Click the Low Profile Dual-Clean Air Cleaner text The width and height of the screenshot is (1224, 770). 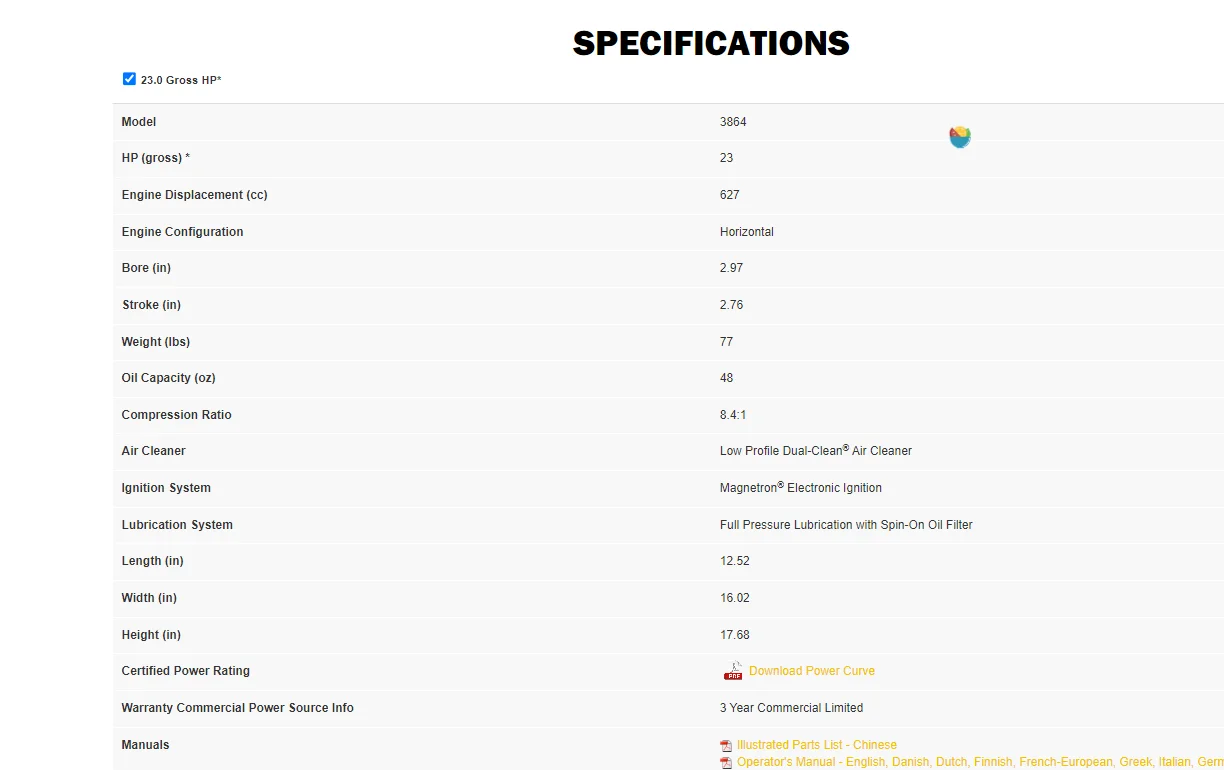(816, 451)
